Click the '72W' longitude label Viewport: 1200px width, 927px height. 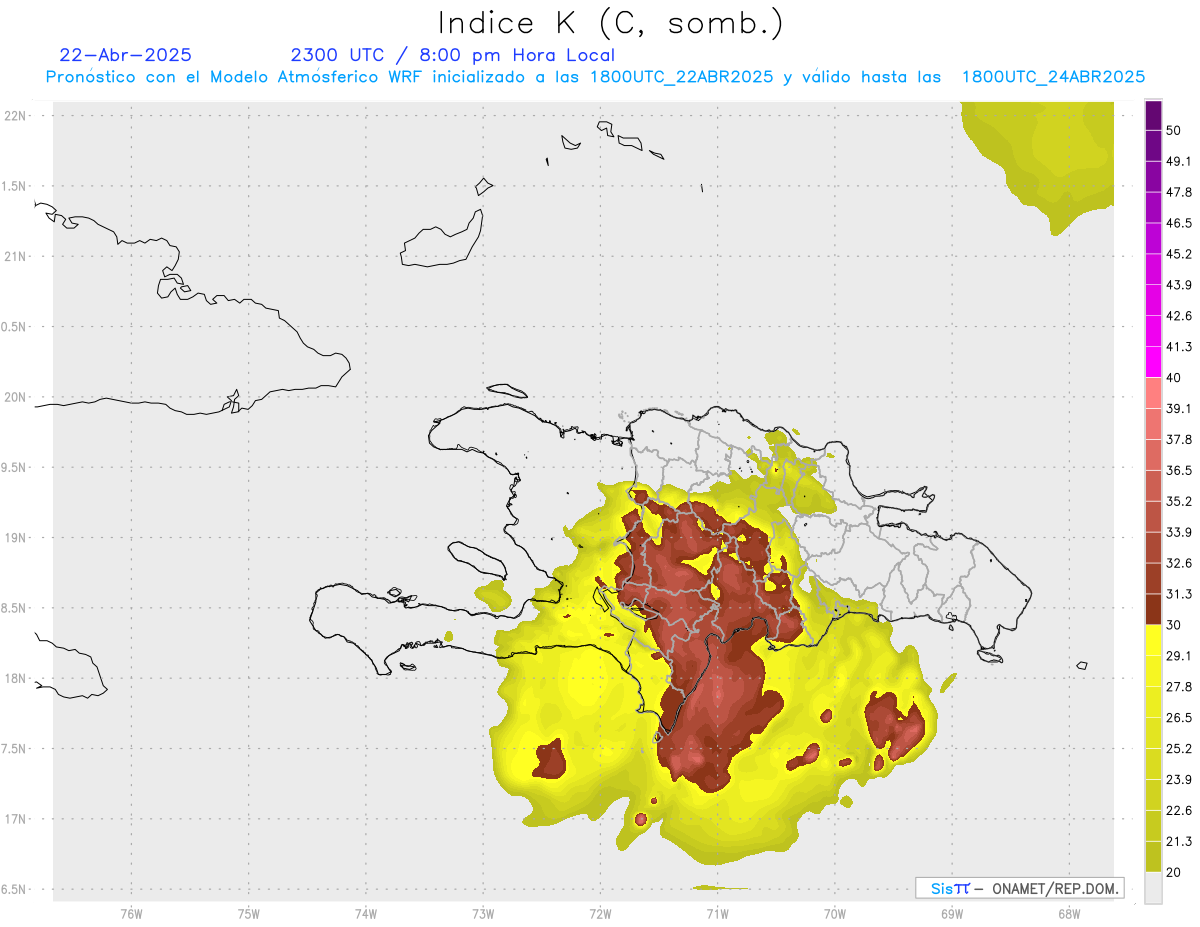coord(600,913)
